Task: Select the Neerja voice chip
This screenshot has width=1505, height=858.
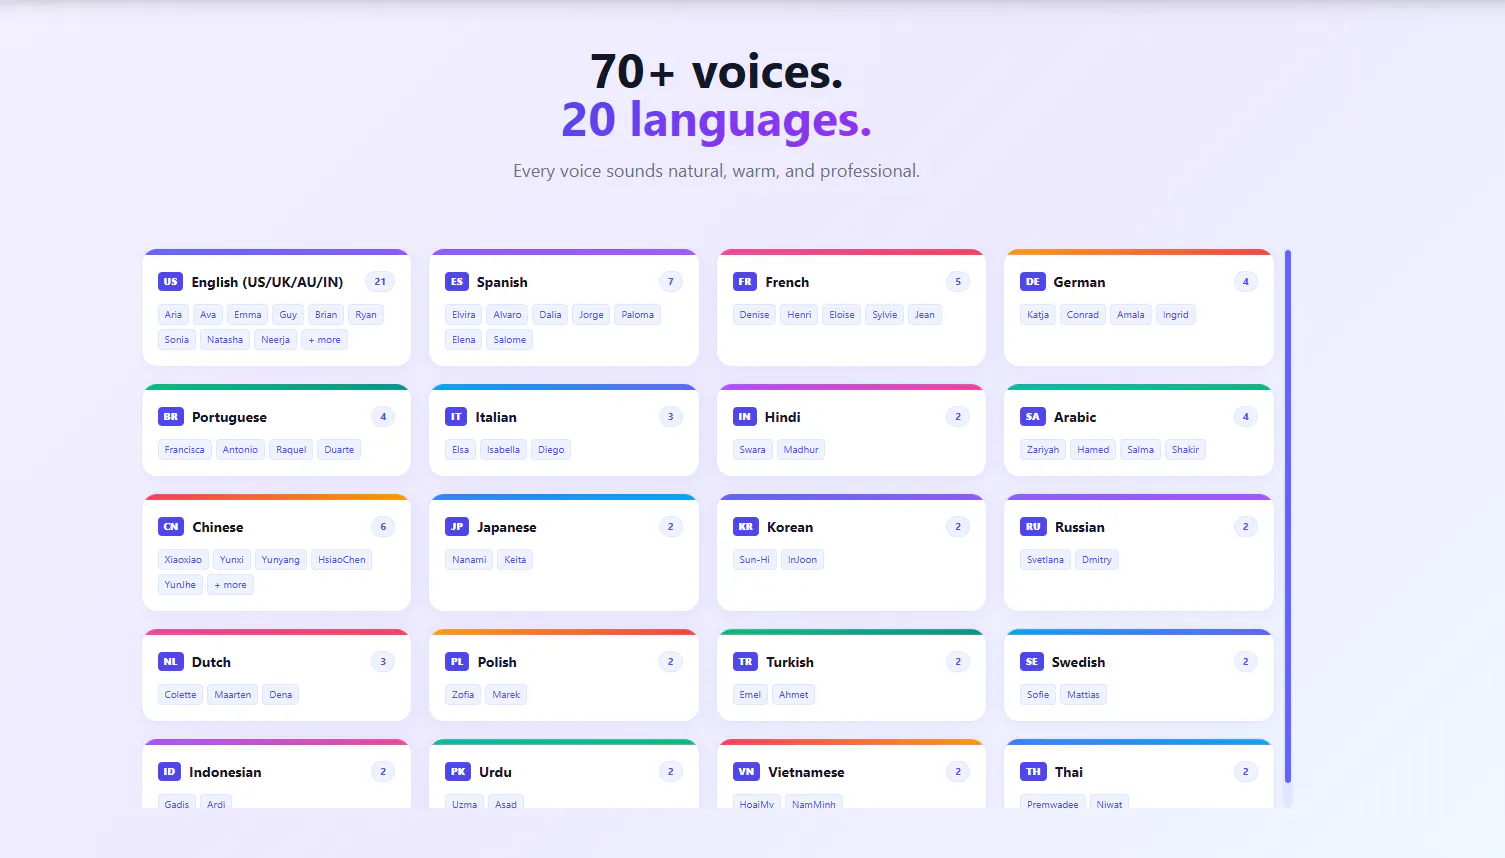Action: (x=275, y=340)
